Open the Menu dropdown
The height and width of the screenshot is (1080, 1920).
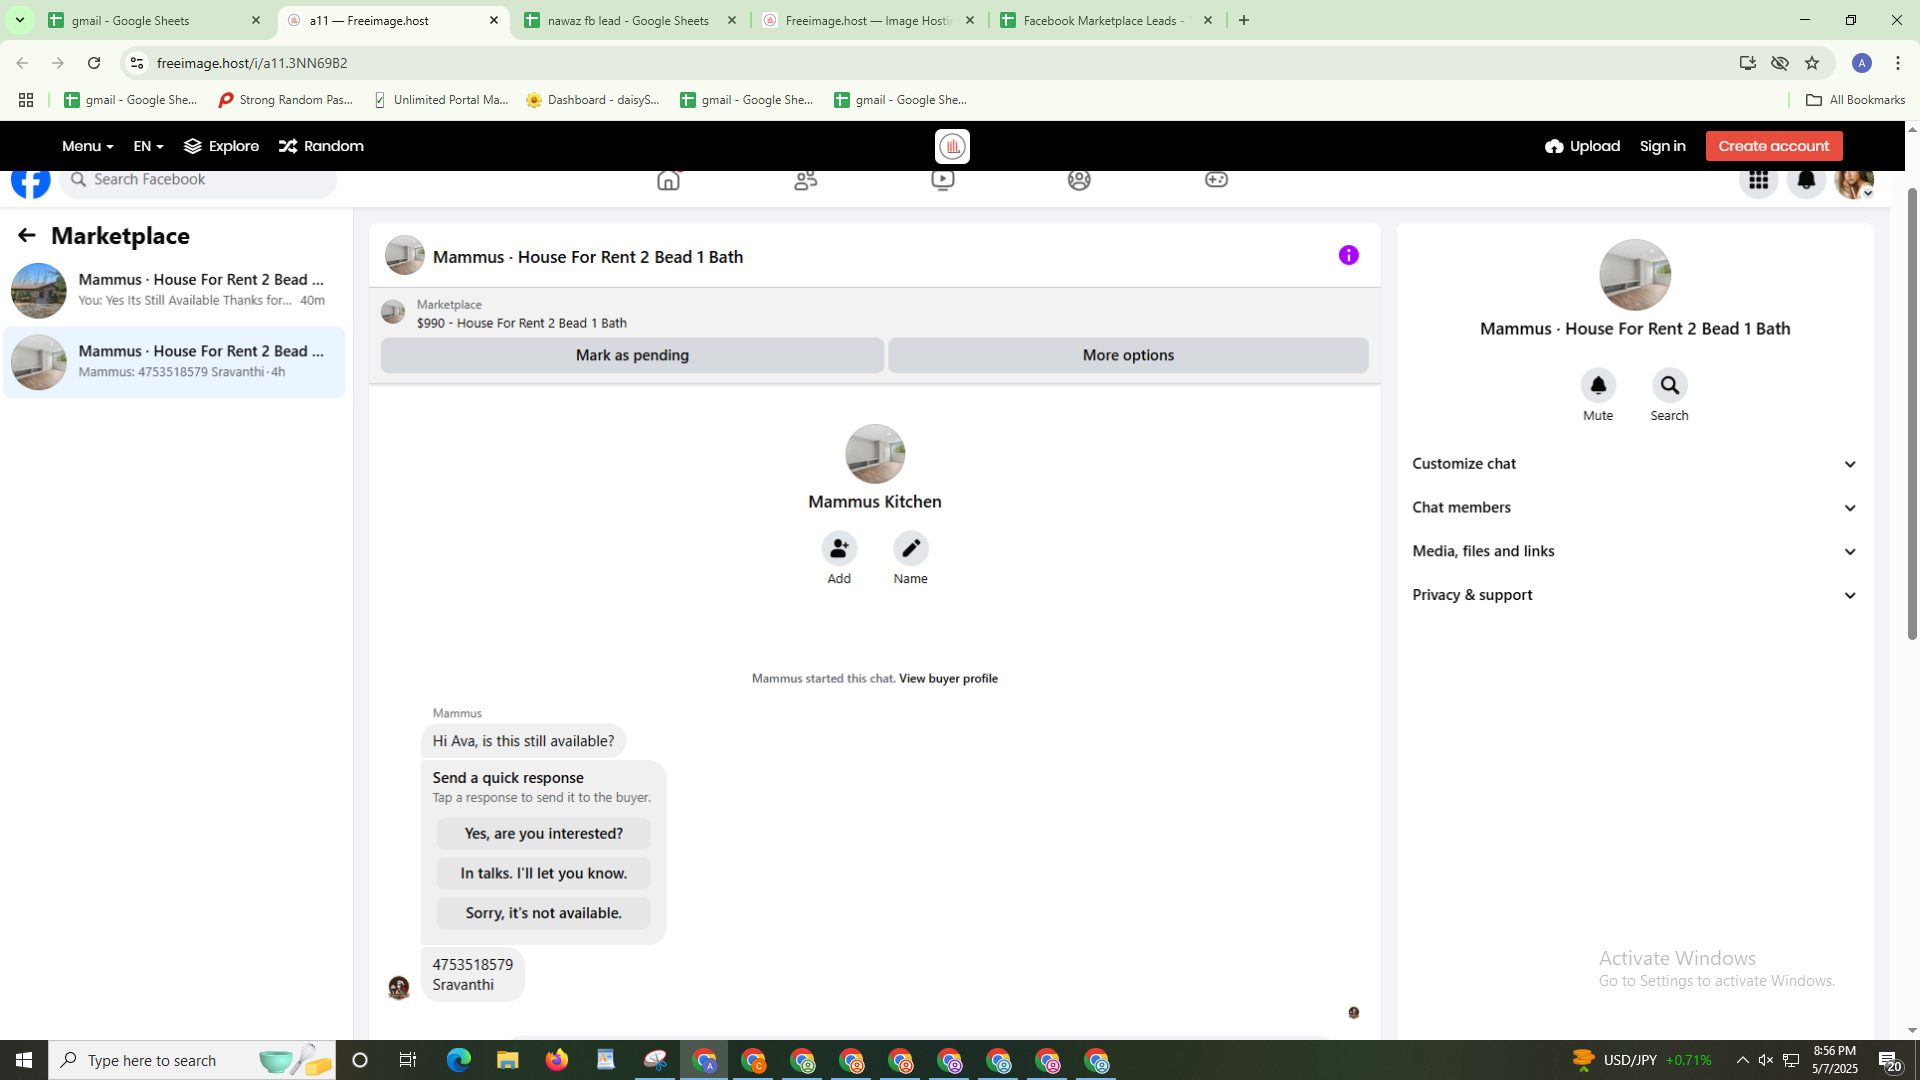pos(87,146)
